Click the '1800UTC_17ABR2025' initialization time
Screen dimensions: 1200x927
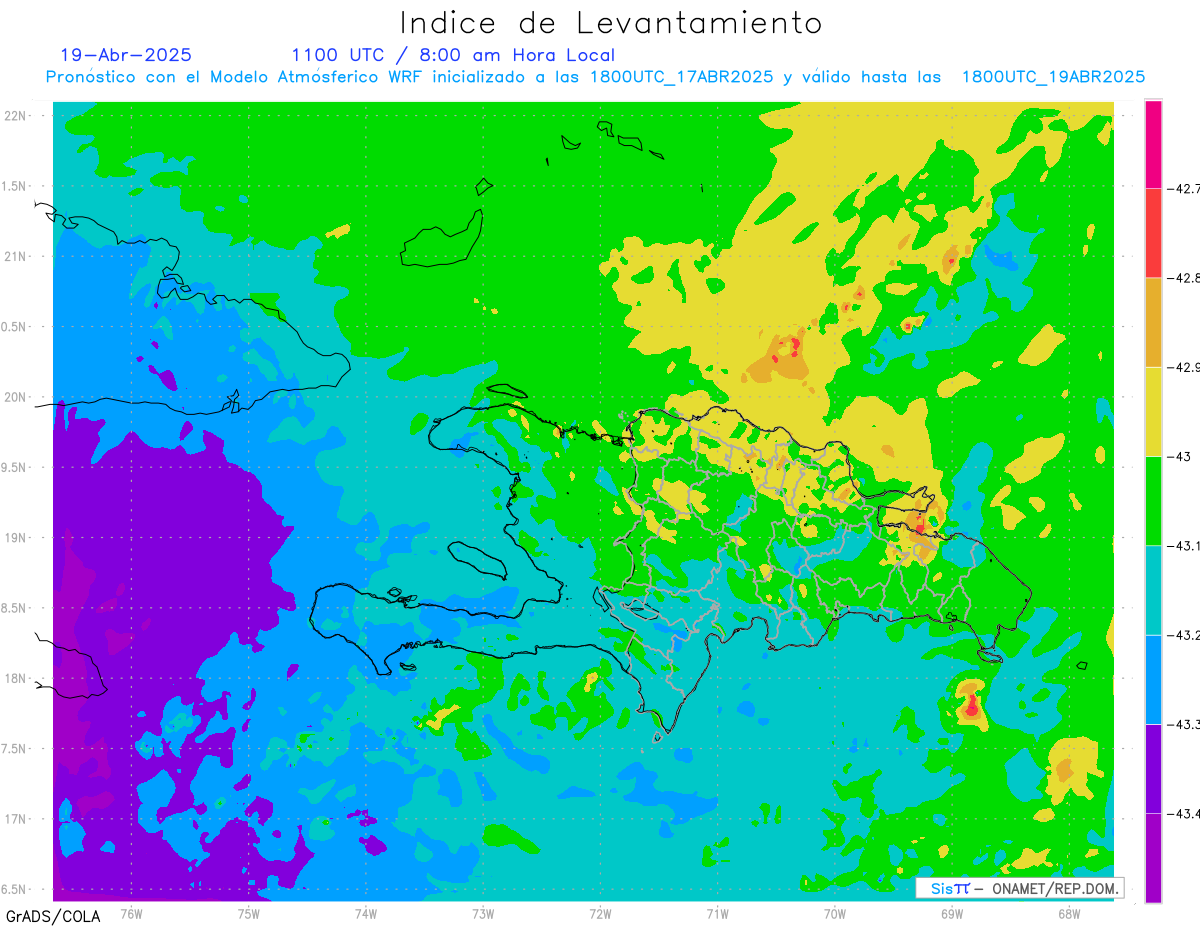[x=682, y=77]
